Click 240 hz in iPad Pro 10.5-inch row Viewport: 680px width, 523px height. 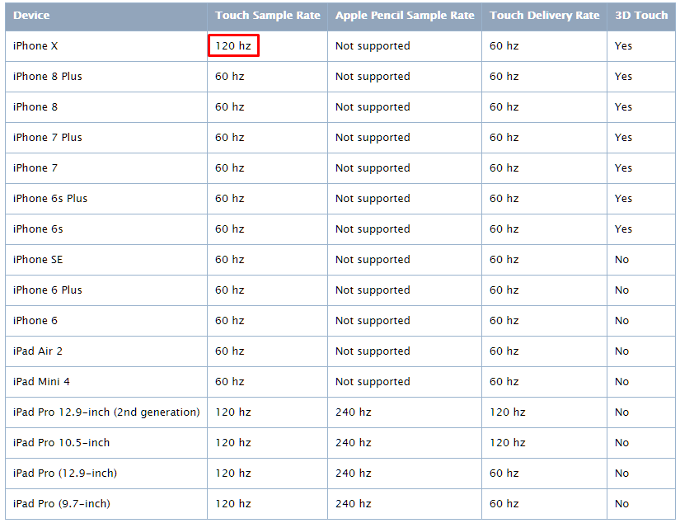tap(353, 442)
